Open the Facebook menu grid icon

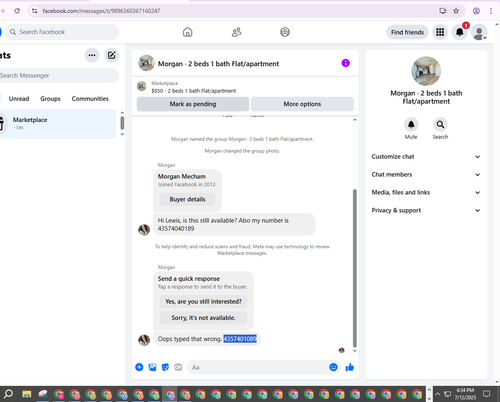[440, 32]
